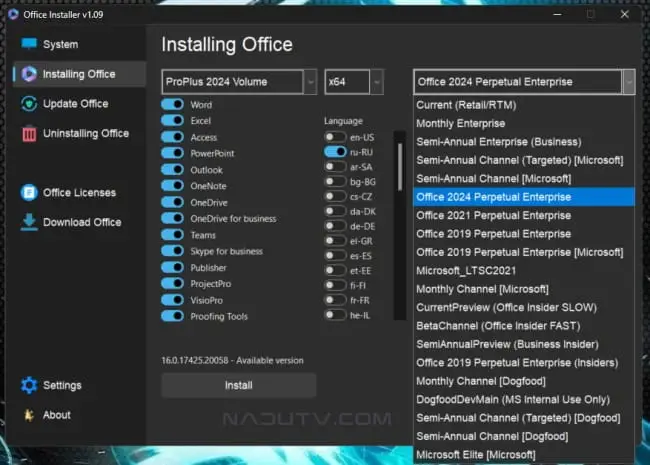Disable OneNote component
This screenshot has height=465, width=650.
click(x=172, y=186)
